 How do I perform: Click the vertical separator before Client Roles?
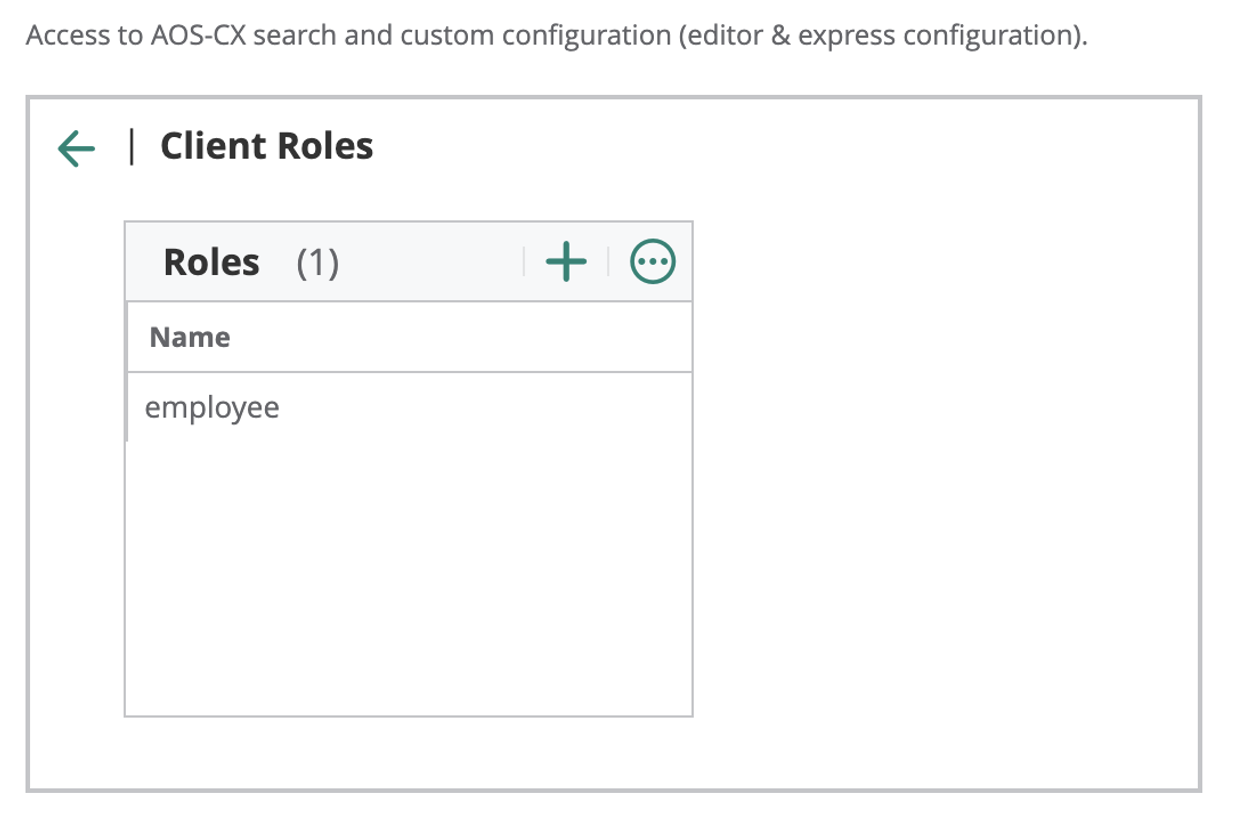(132, 146)
